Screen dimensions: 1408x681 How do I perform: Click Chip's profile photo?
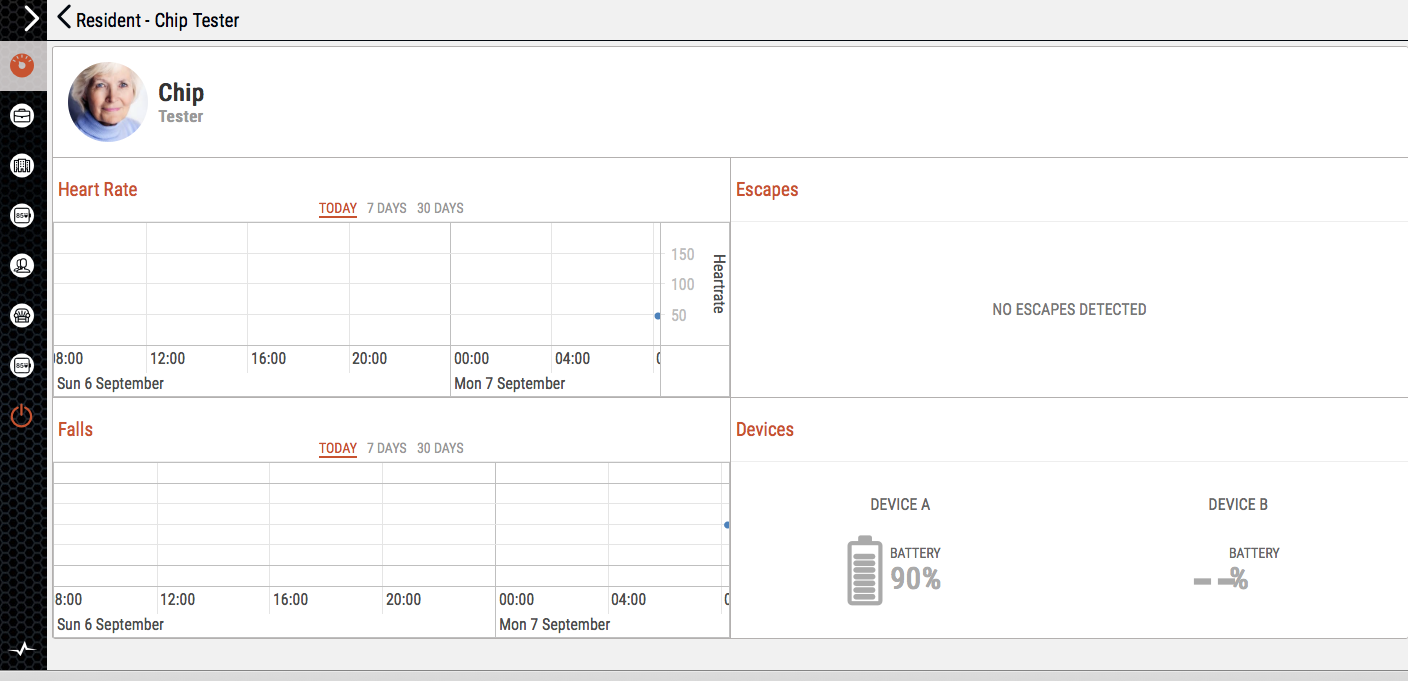click(108, 102)
